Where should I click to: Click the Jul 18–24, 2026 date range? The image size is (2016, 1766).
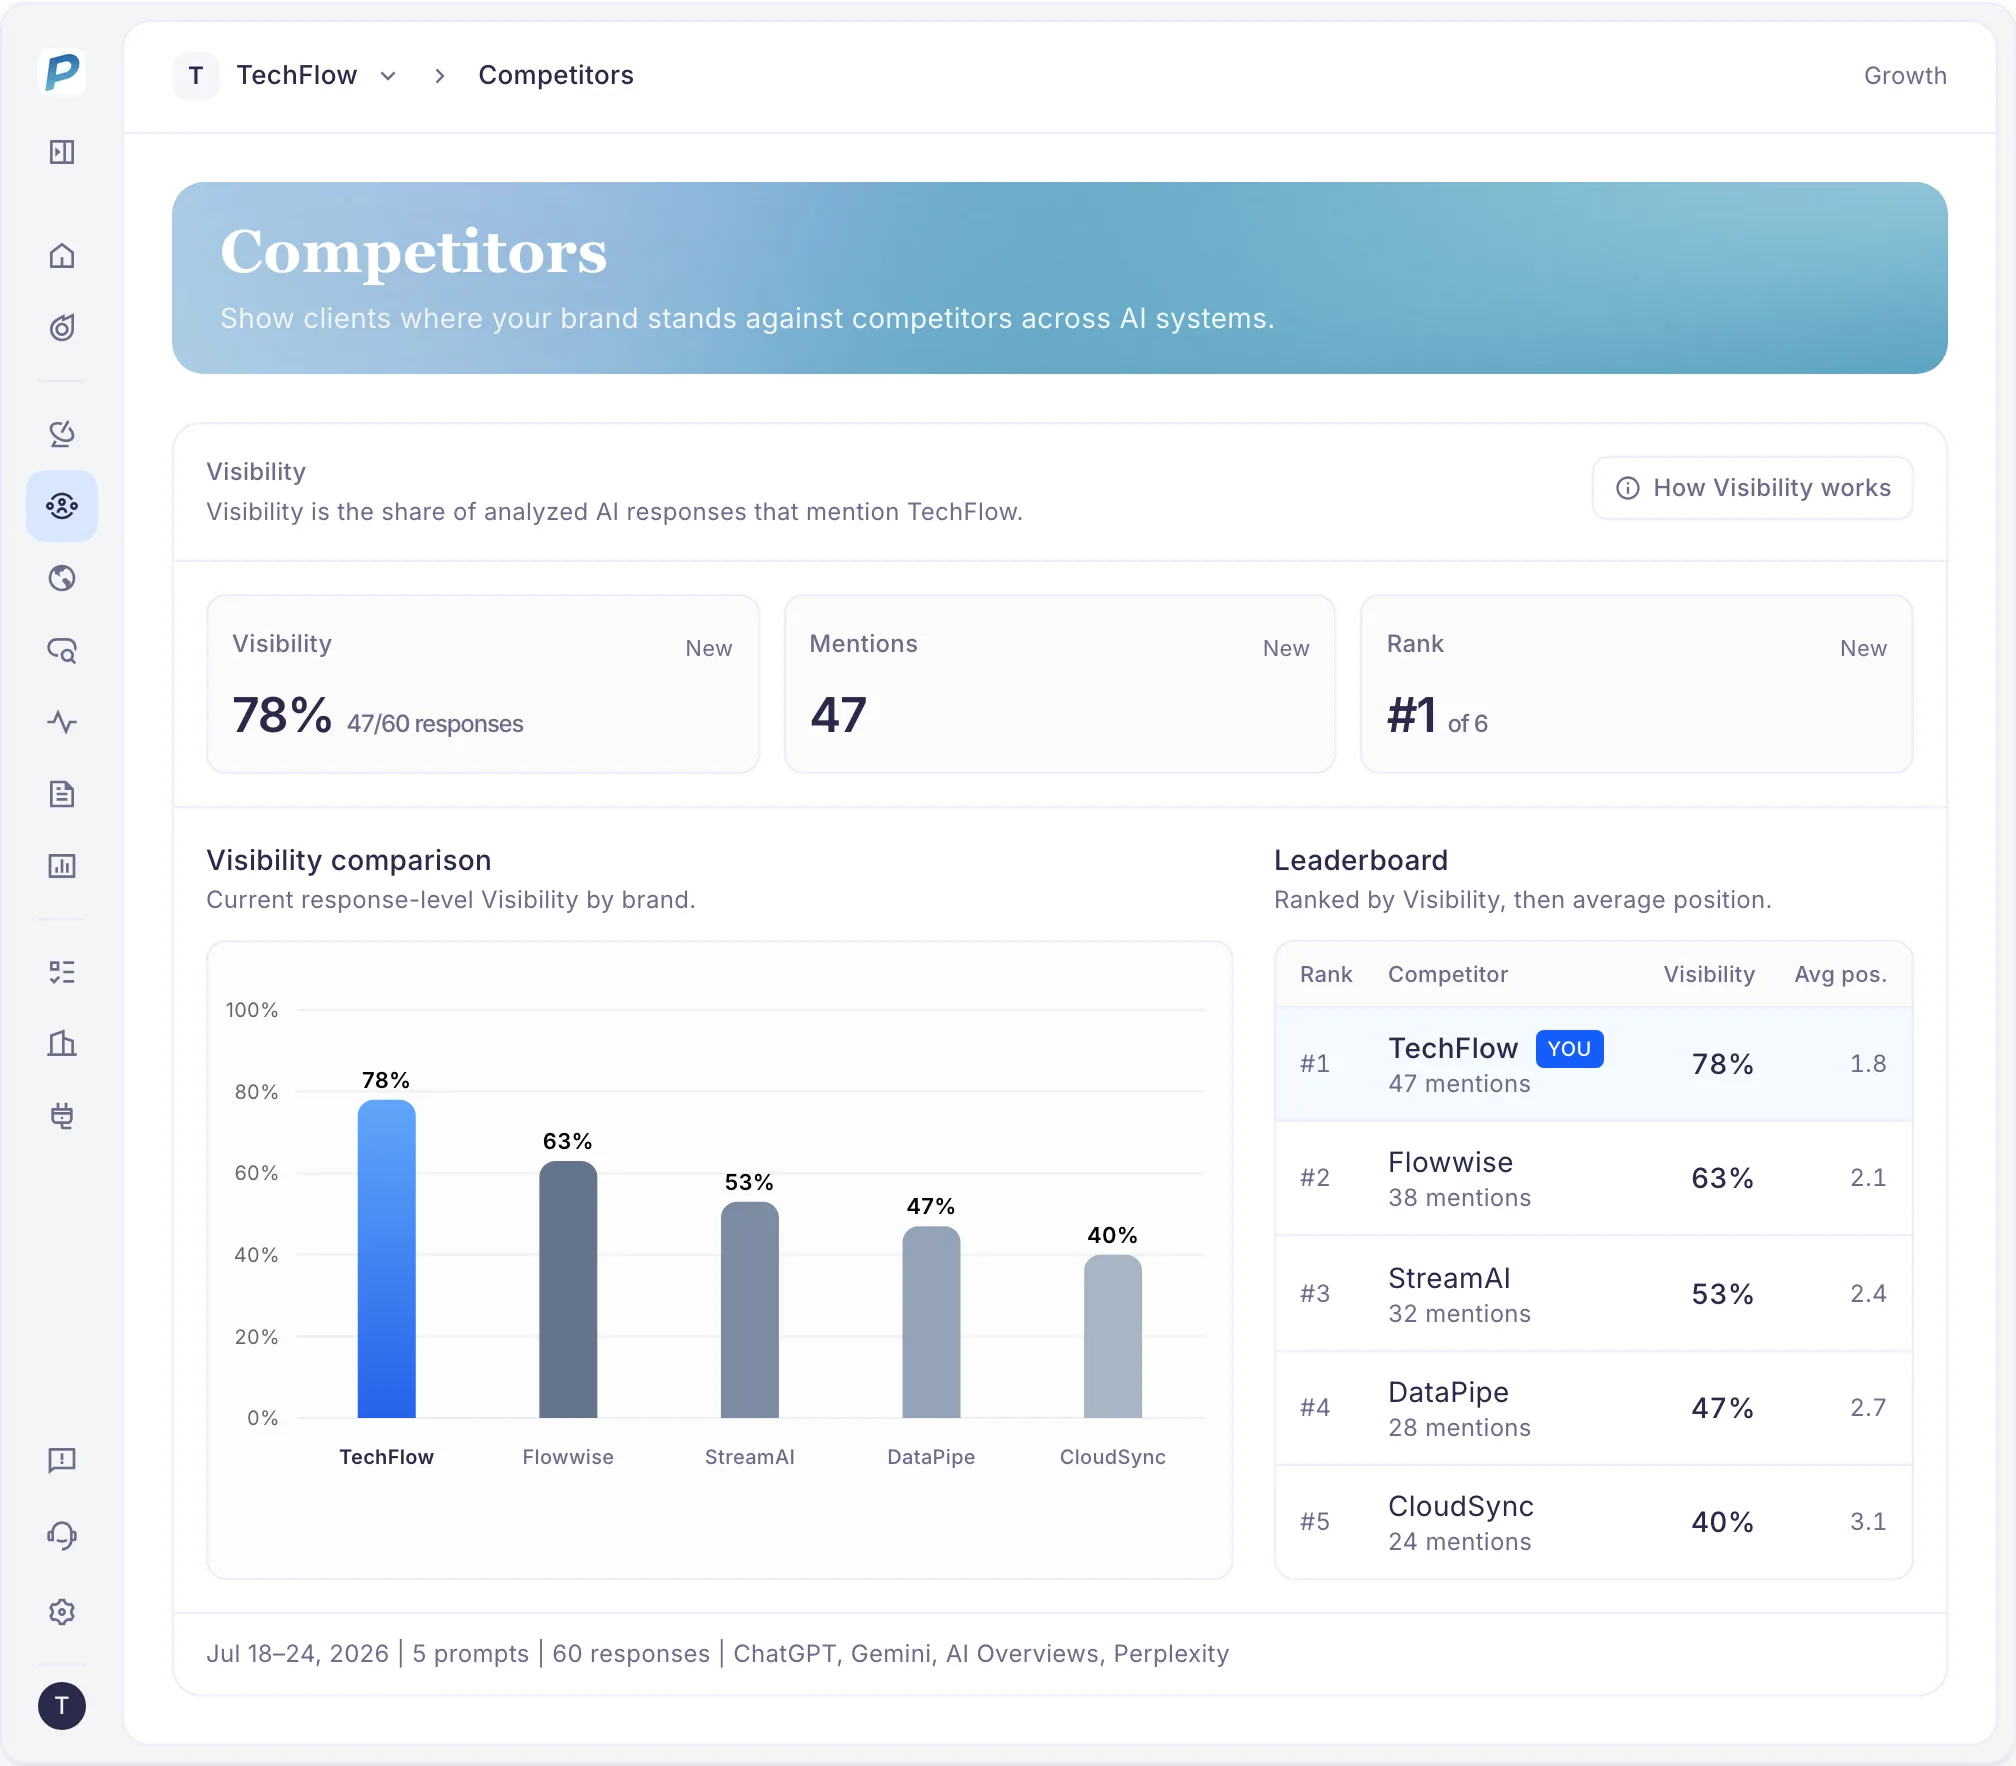tap(297, 1654)
